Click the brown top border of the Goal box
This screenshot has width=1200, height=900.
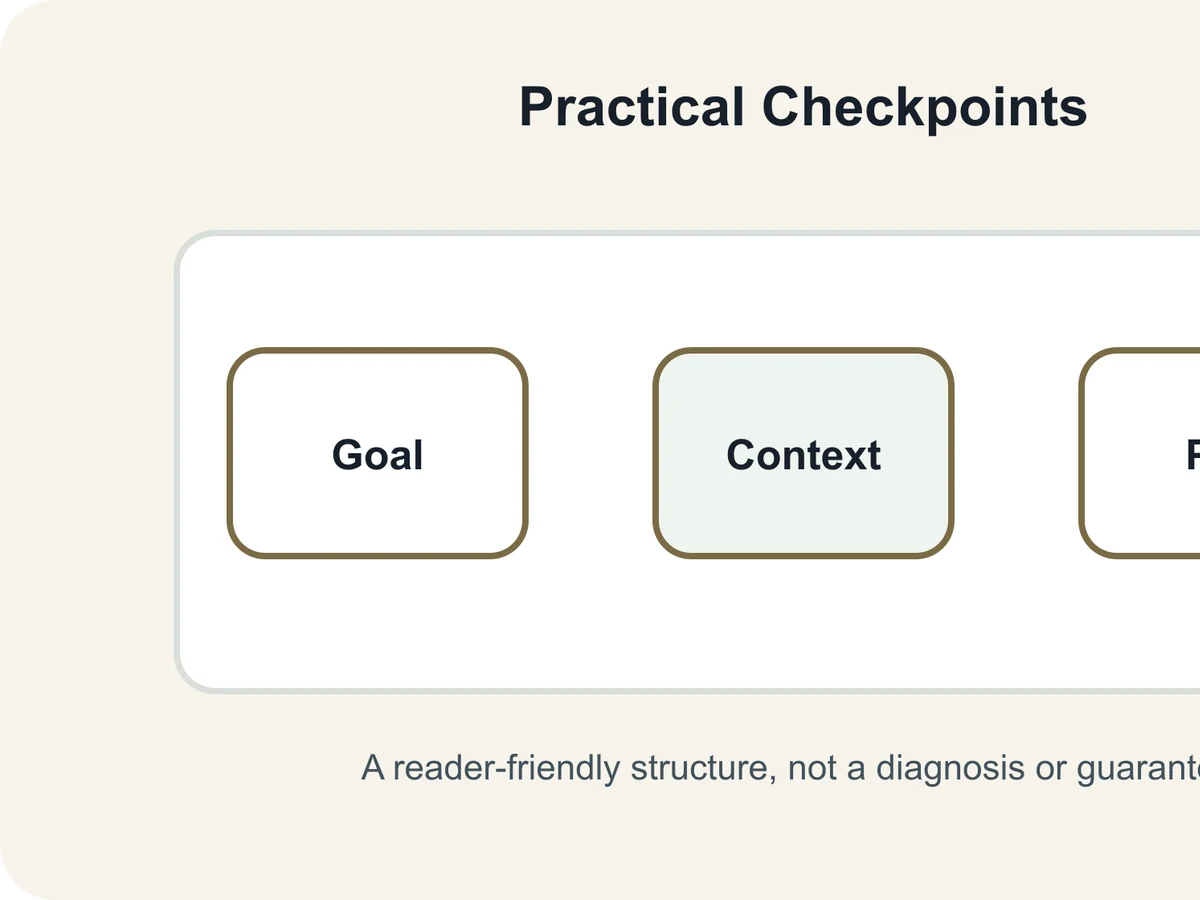[377, 351]
